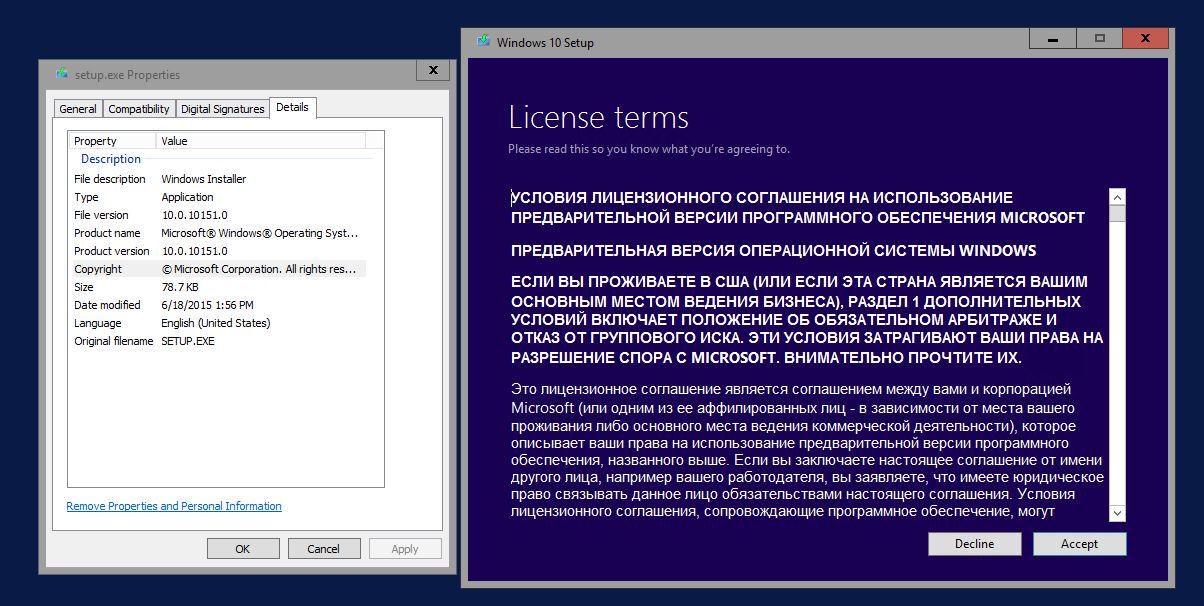1204x606 pixels.
Task: Select the Product name row
Action: pos(219,233)
